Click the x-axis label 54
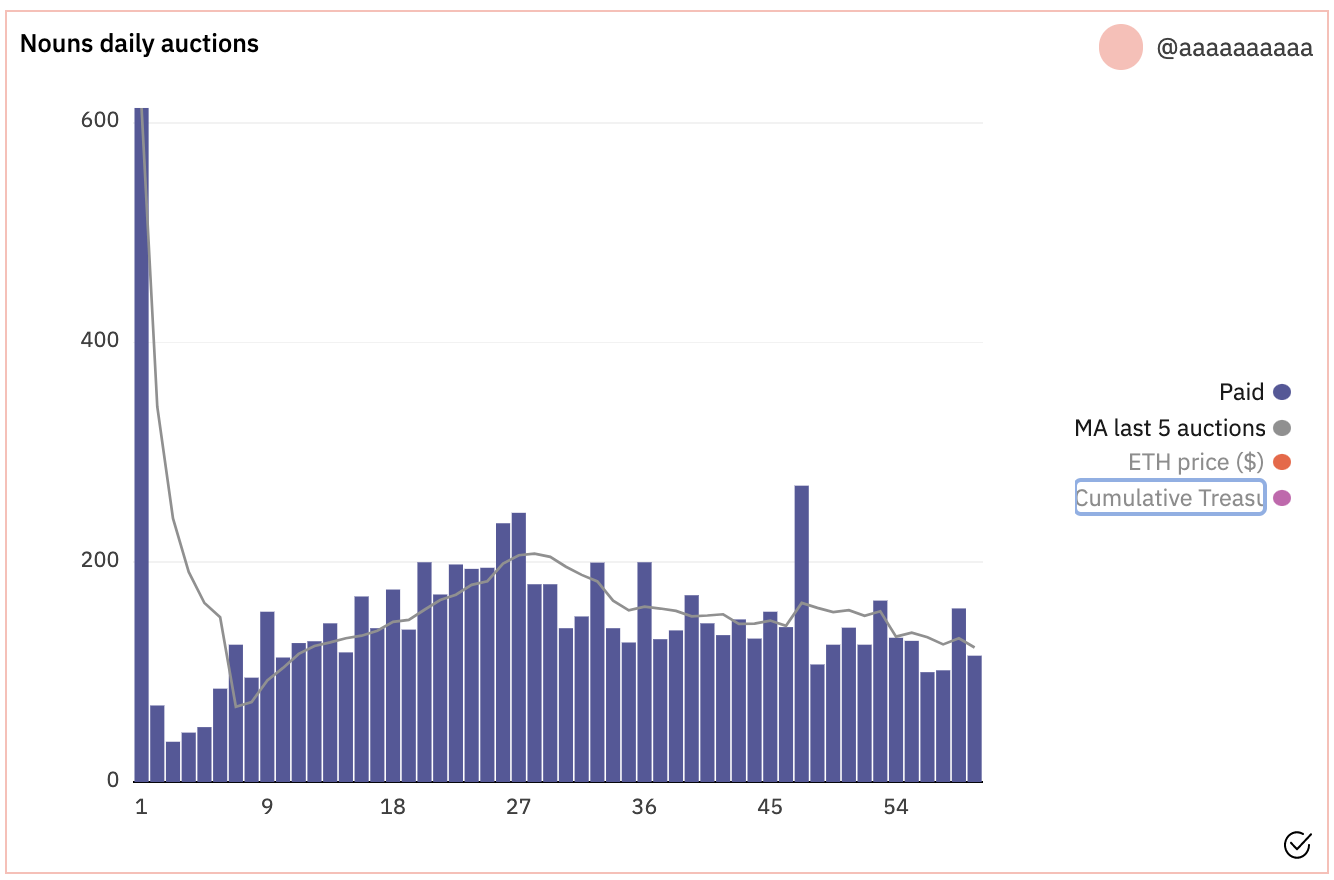1334x880 pixels. [895, 807]
